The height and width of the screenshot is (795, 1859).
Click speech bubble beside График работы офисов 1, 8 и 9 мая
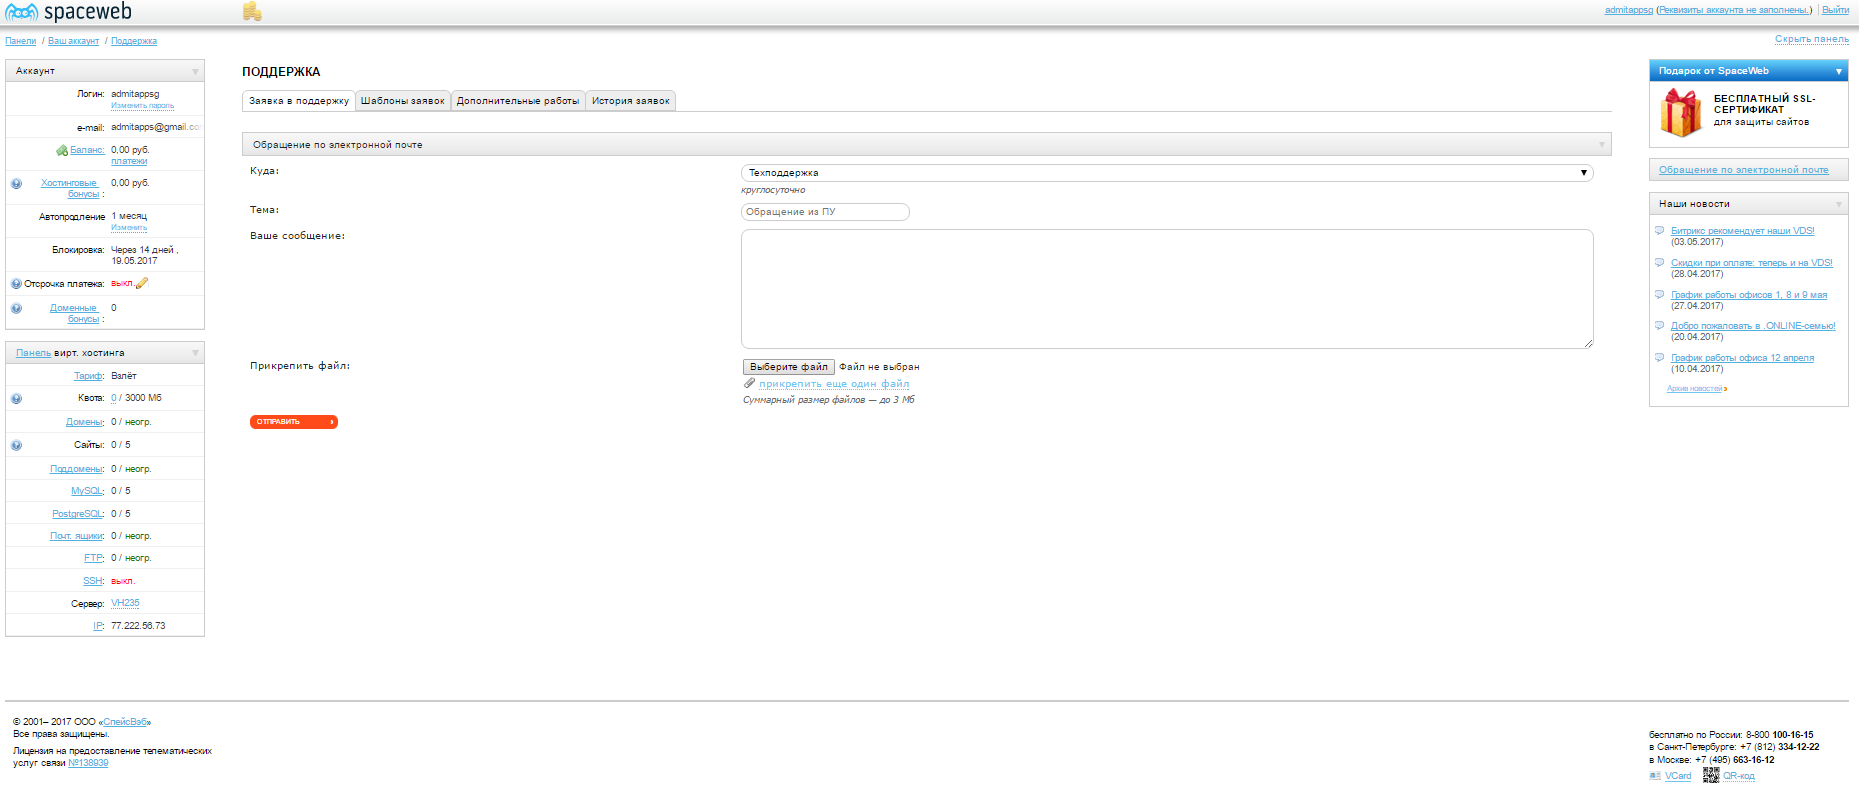point(1660,295)
